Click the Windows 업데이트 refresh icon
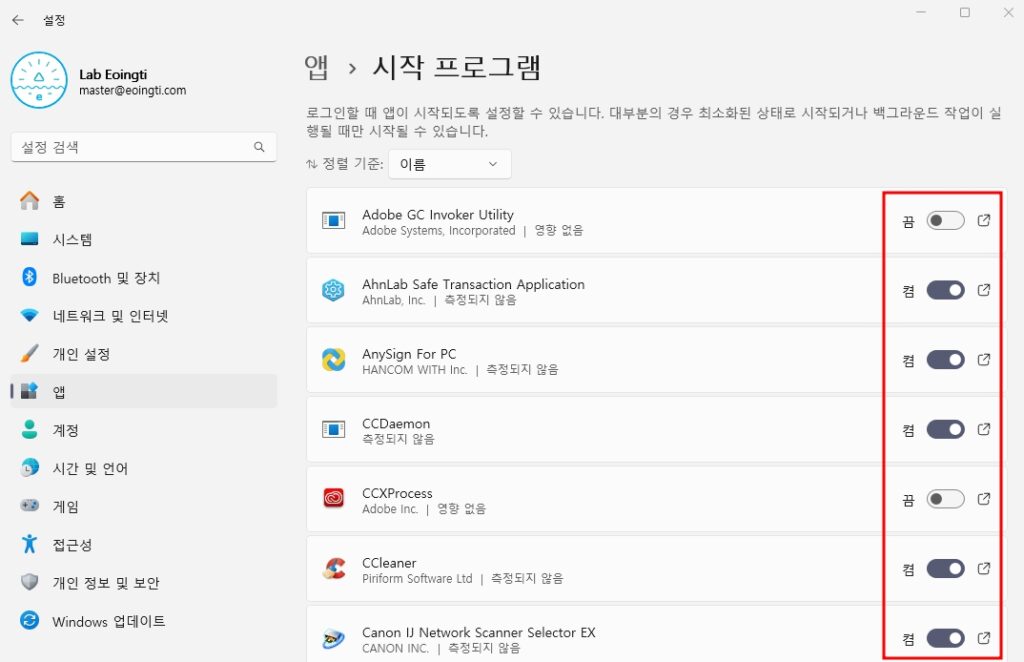 tap(29, 620)
